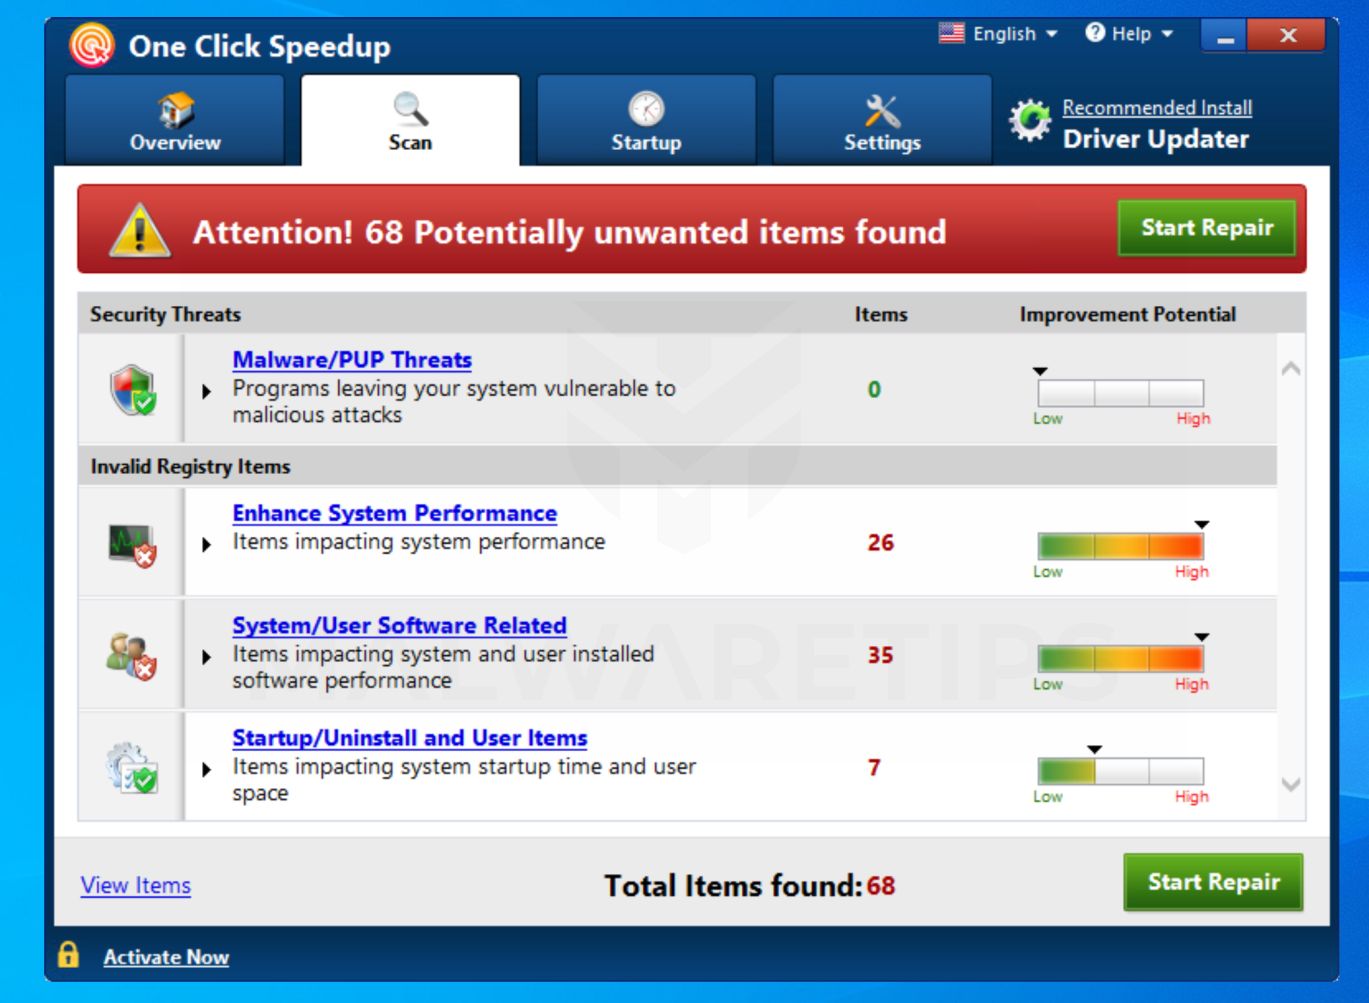Screen dimensions: 1369x1003
Task: Click the item count 7
Action: (874, 768)
